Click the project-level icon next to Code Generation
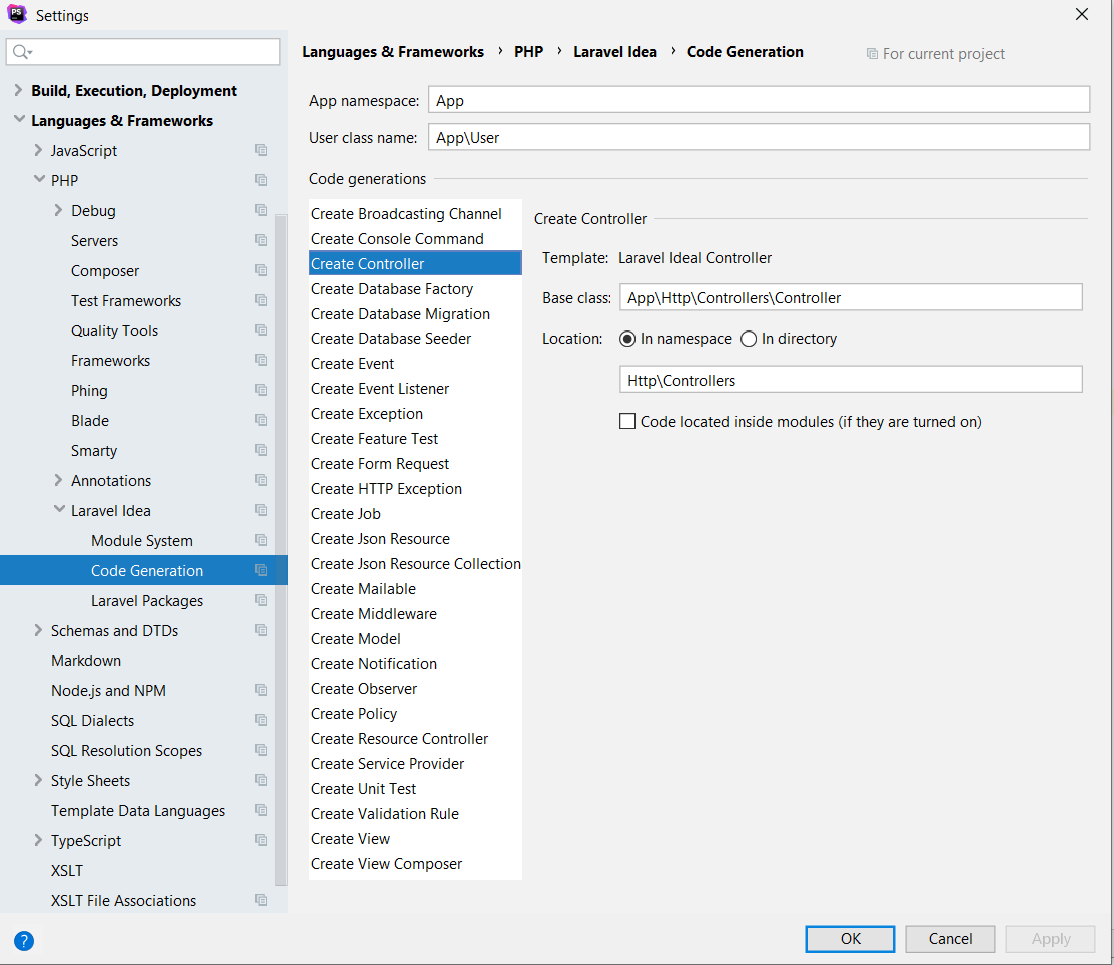 click(261, 570)
